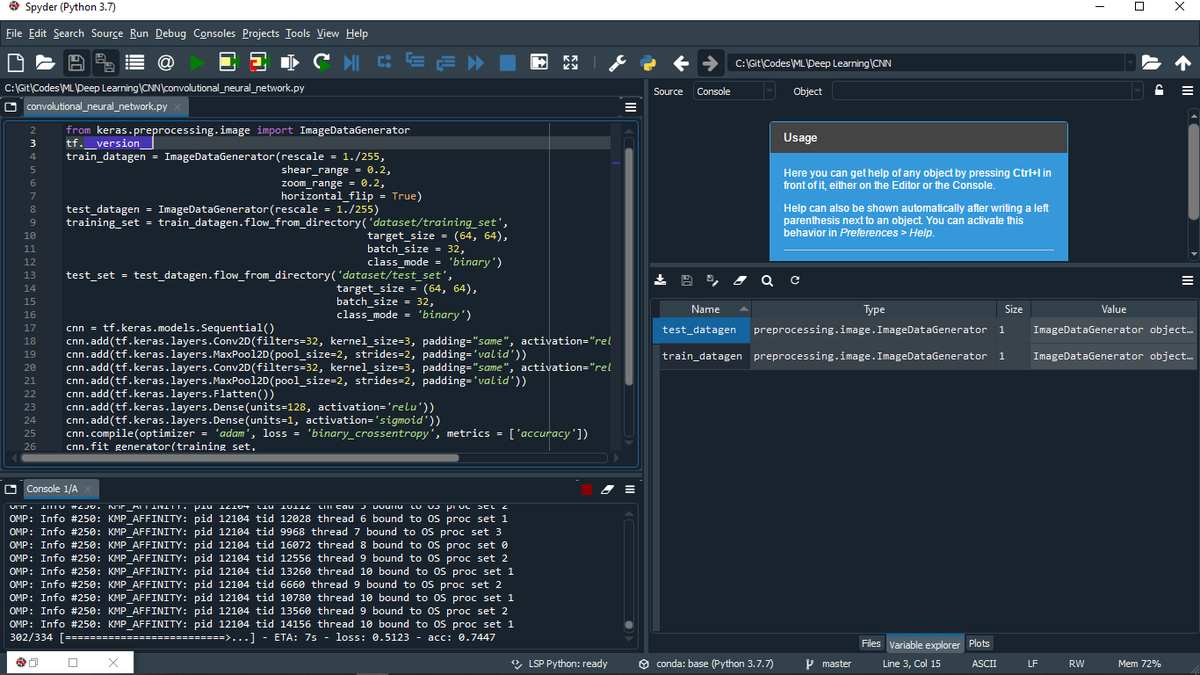Clear the console with eraser icon
The width and height of the screenshot is (1200, 675).
pos(609,489)
